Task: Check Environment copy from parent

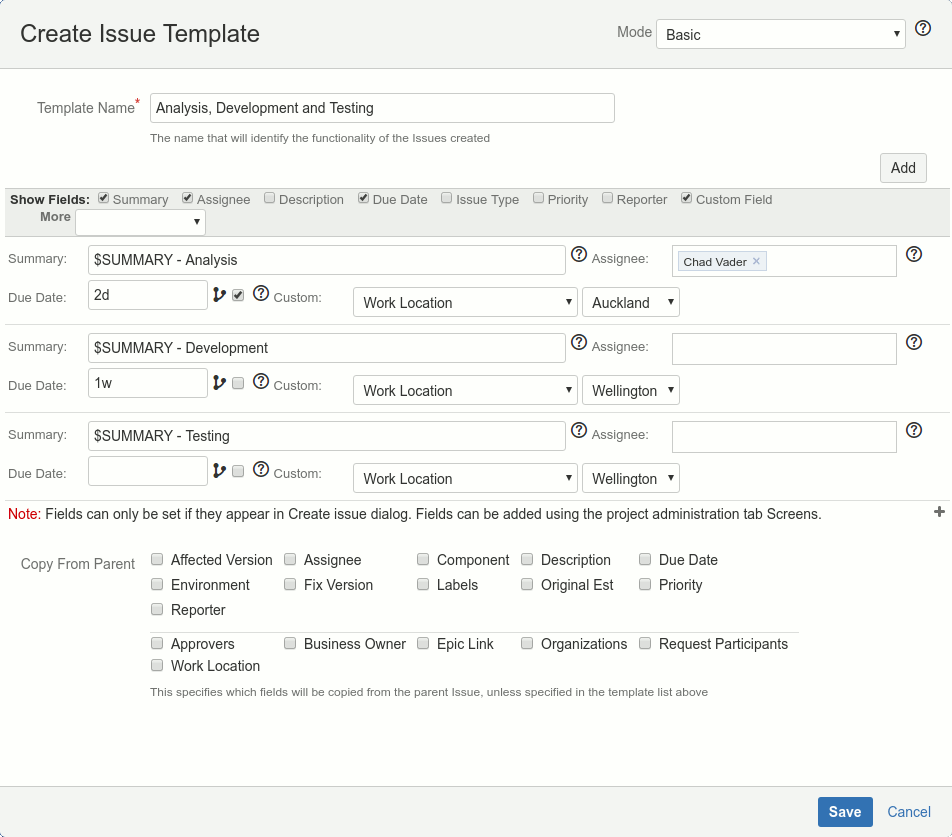Action: point(157,584)
